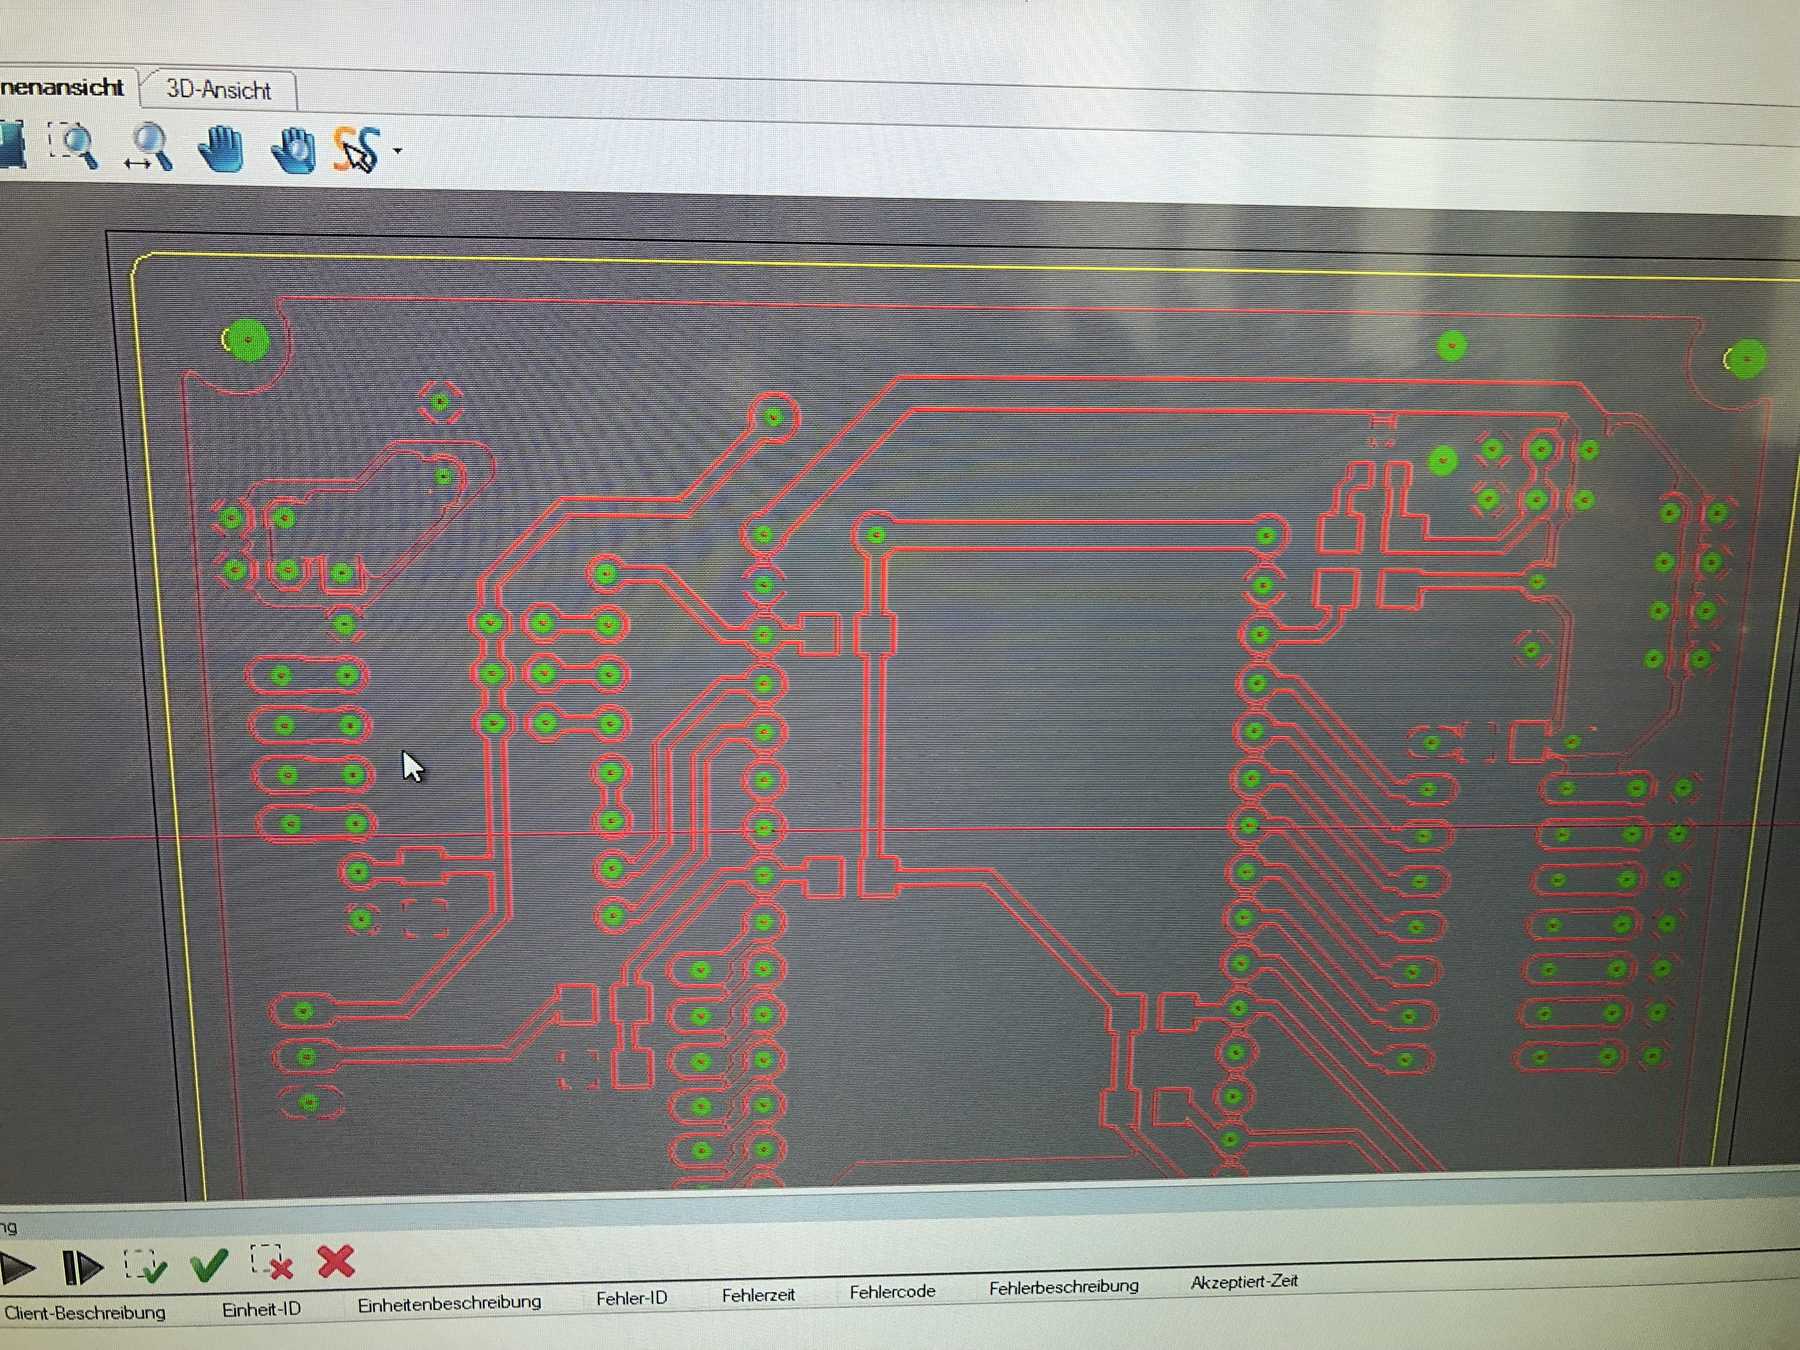This screenshot has width=1800, height=1350.
Task: Click the large green mounting hole at board's top-left corner
Action: (x=246, y=341)
